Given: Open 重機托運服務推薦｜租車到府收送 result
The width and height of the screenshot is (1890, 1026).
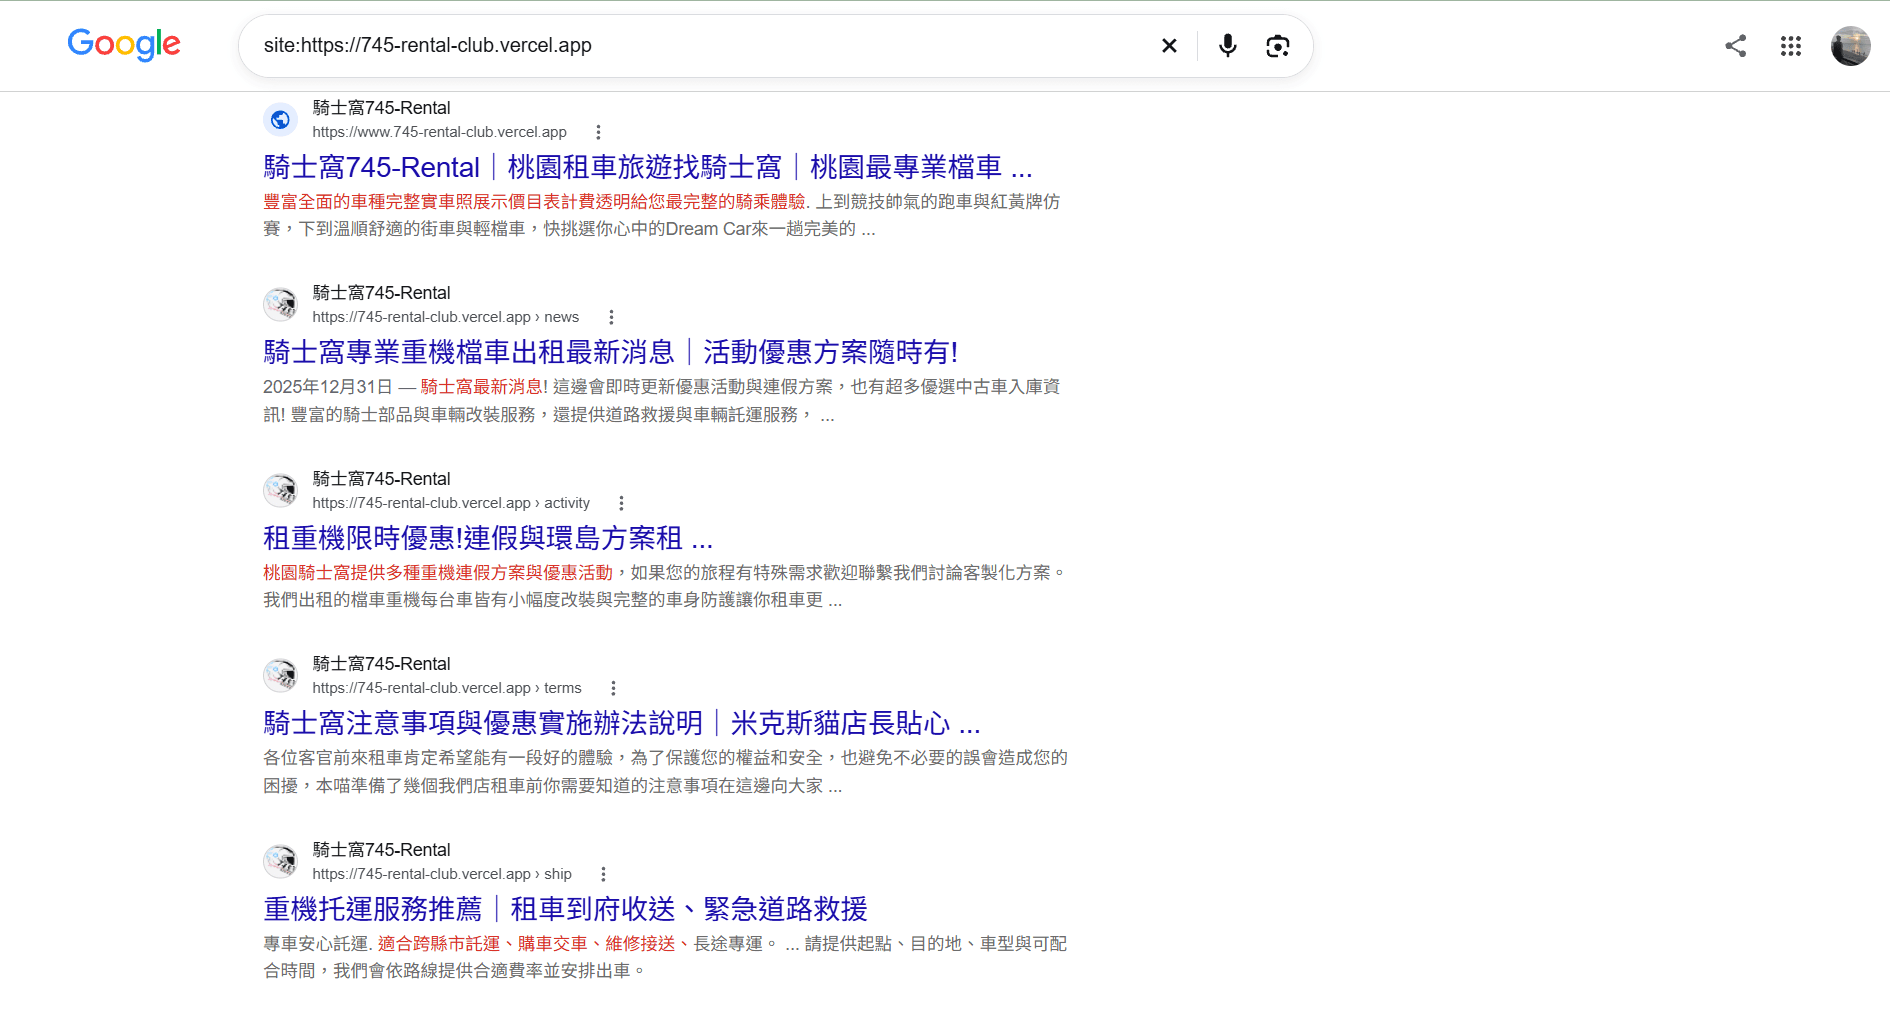Looking at the screenshot, I should (x=565, y=909).
